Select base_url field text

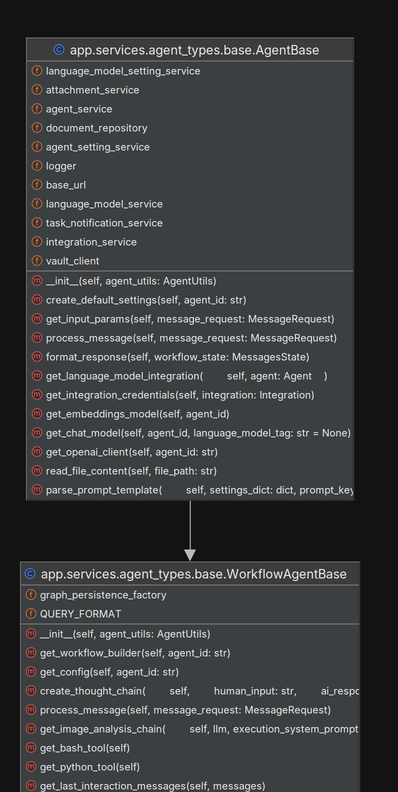[66, 185]
